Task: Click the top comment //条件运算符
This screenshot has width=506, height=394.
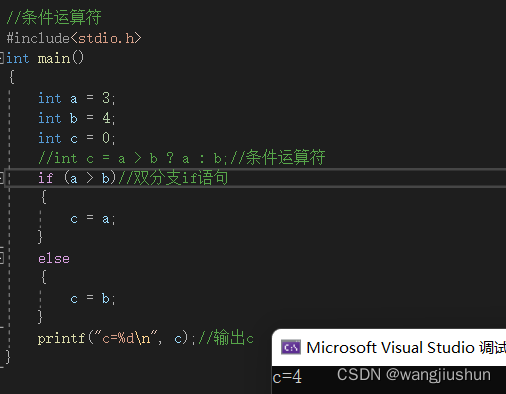Action: 54,17
